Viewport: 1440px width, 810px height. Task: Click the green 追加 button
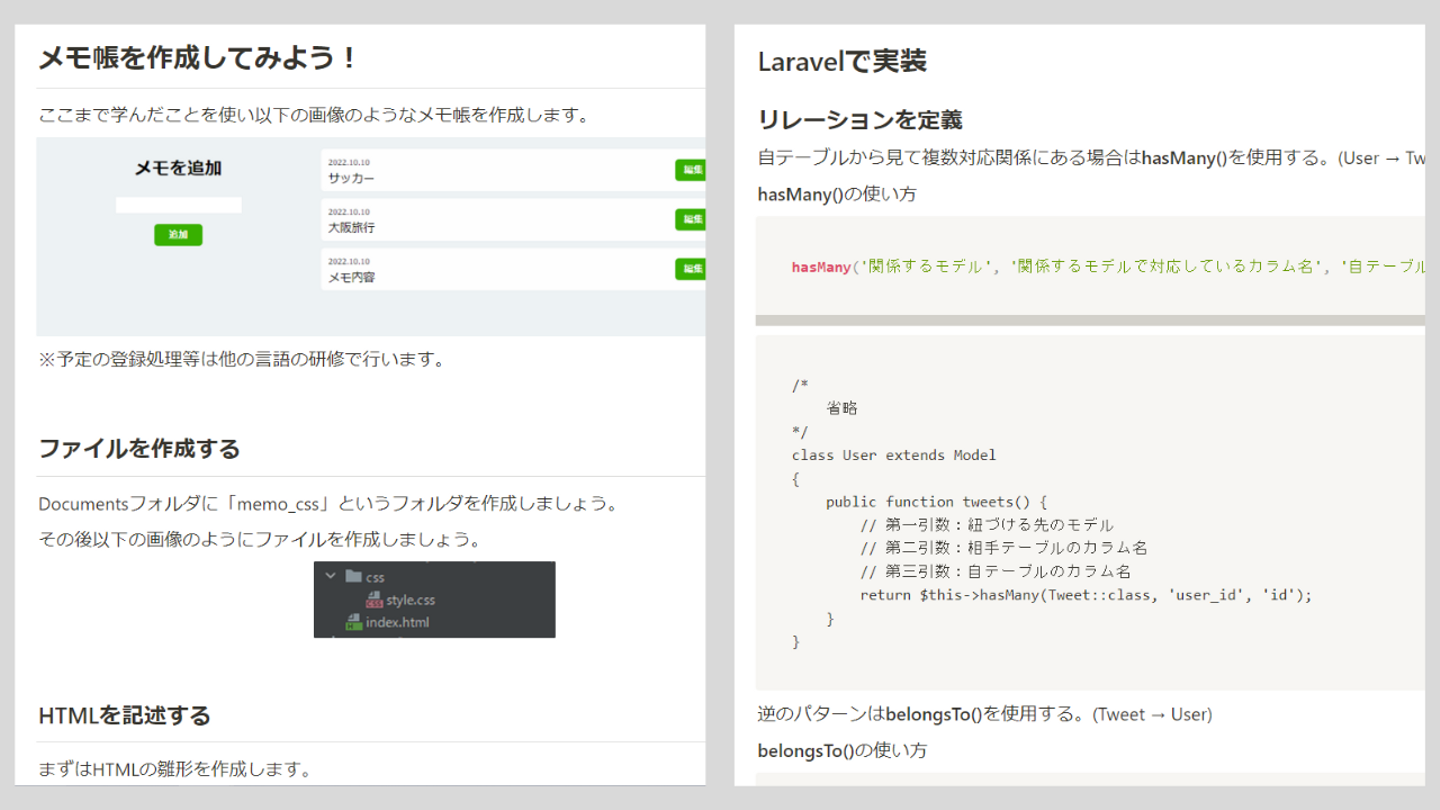point(178,235)
